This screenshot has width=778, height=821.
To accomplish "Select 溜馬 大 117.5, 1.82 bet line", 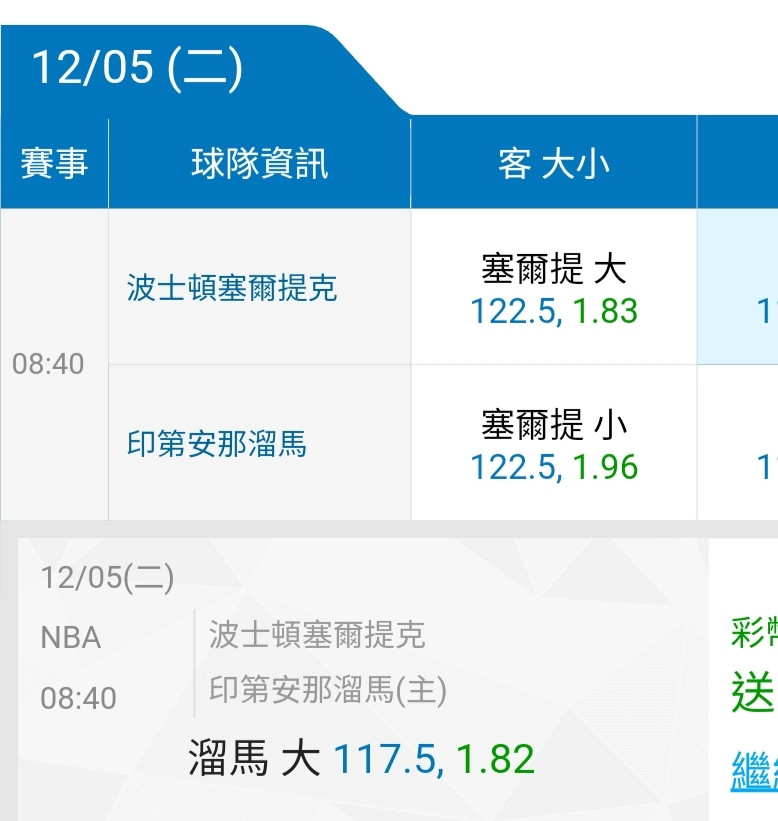I will [x=361, y=758].
